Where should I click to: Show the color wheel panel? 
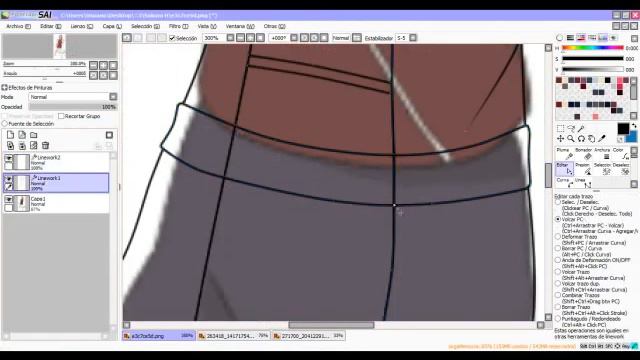(559, 38)
